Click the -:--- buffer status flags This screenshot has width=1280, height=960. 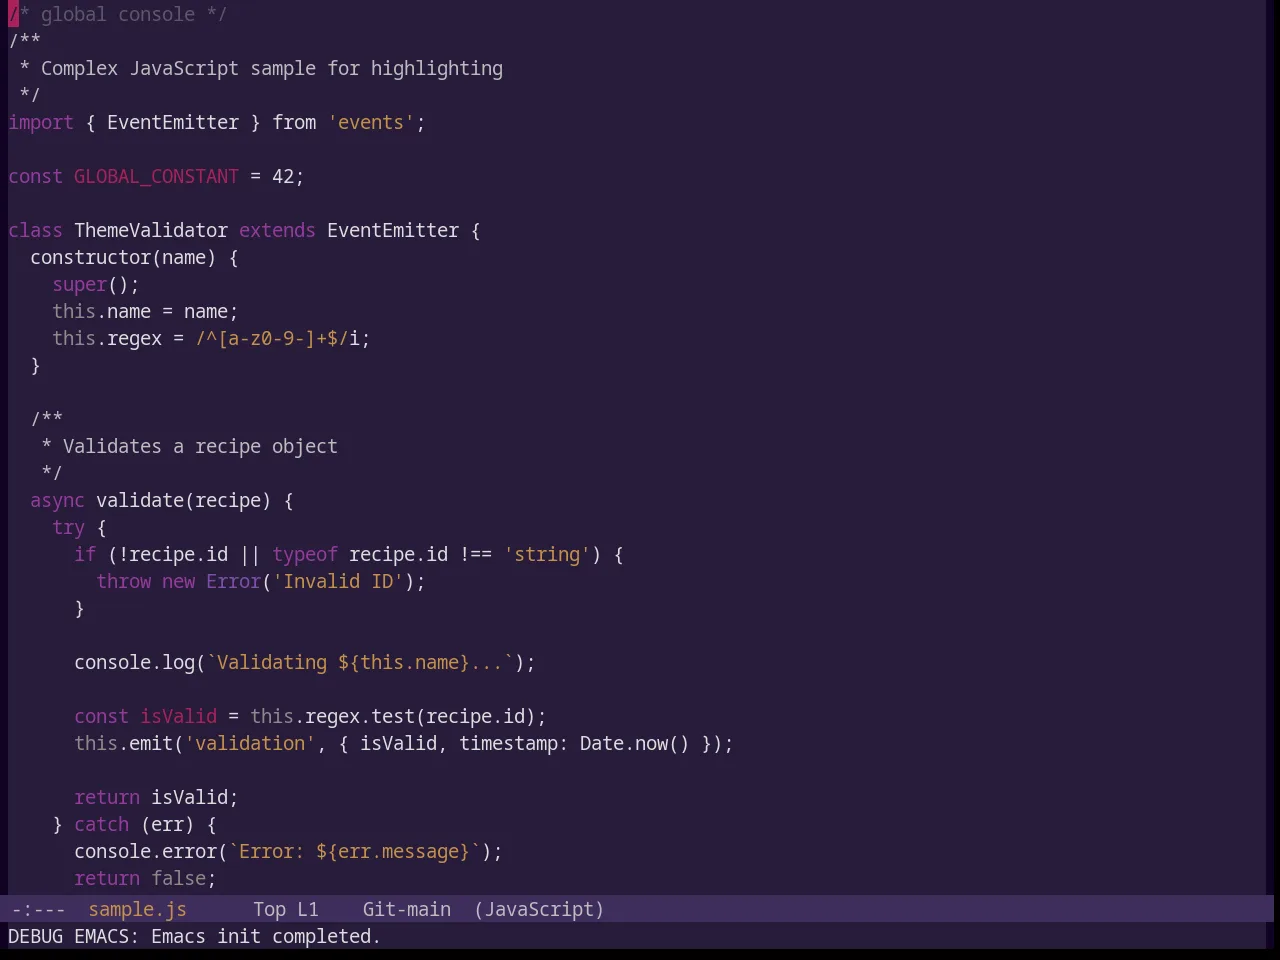[38, 910]
